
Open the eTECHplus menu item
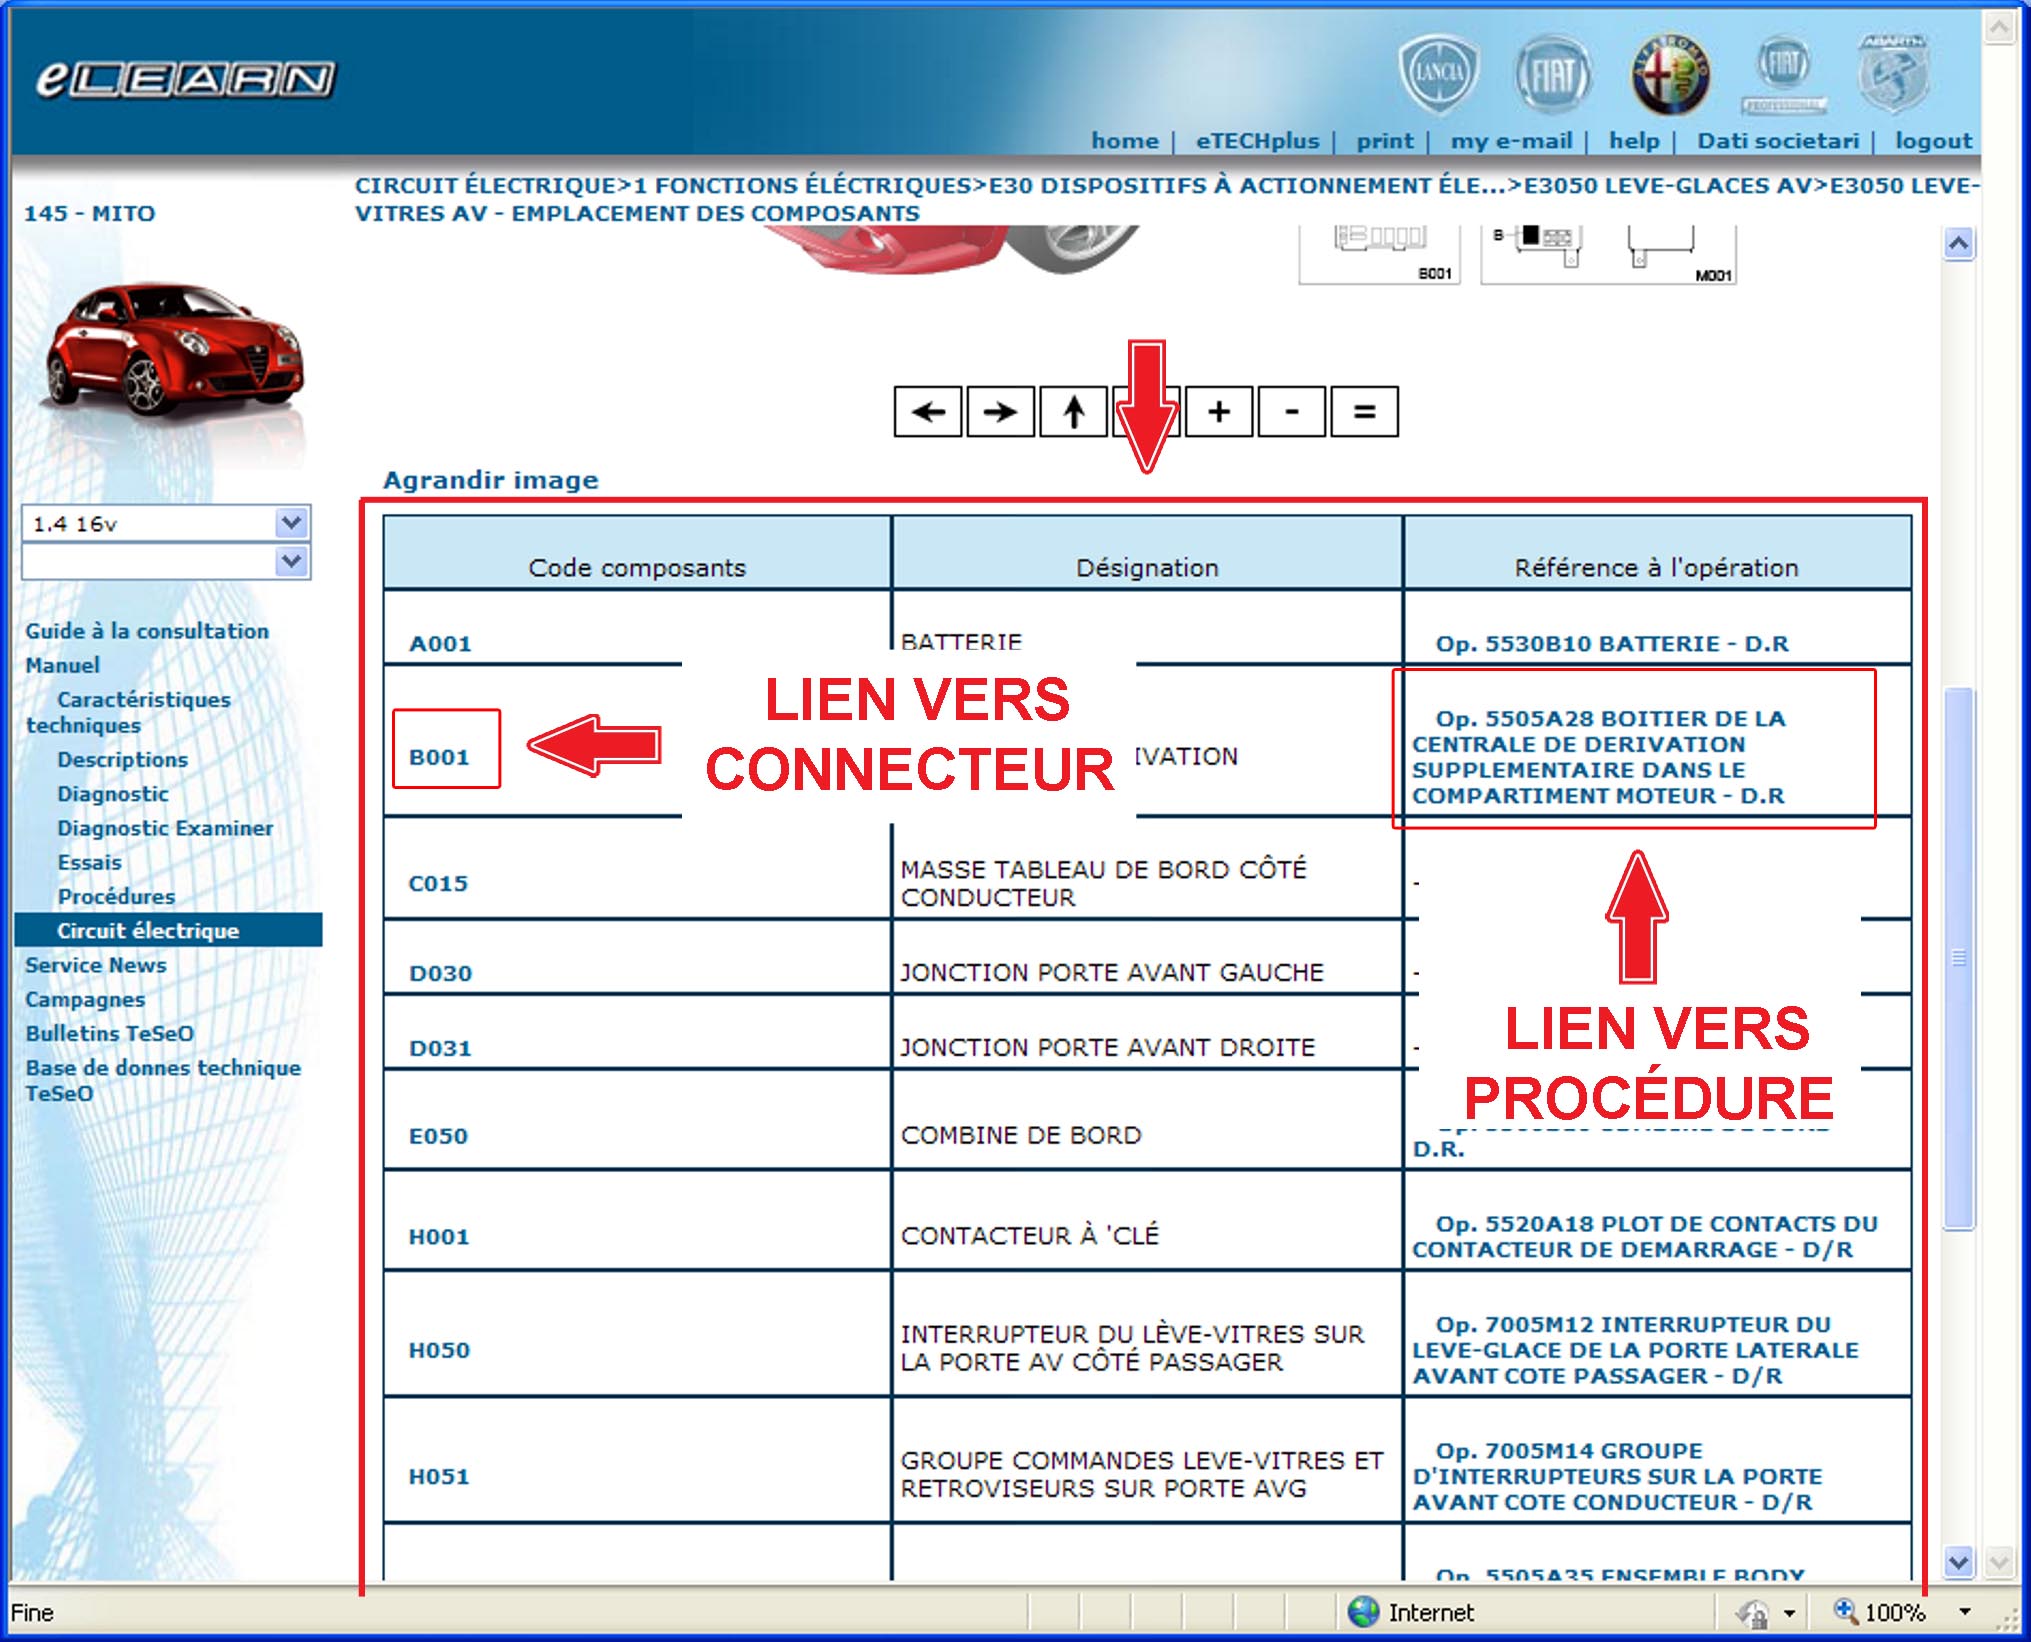pyautogui.click(x=1257, y=141)
